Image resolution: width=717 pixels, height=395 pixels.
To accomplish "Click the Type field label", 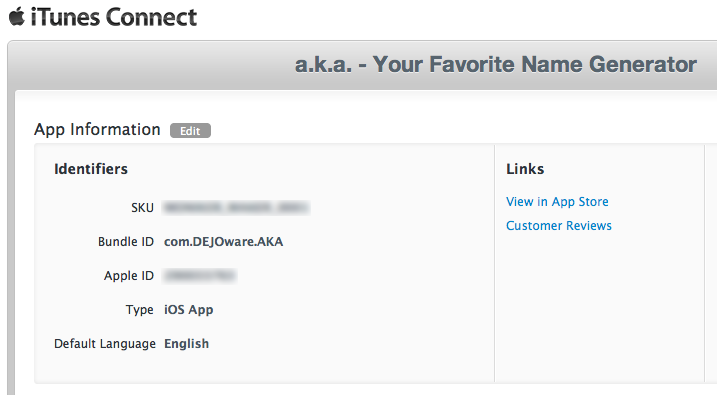I will tap(139, 310).
